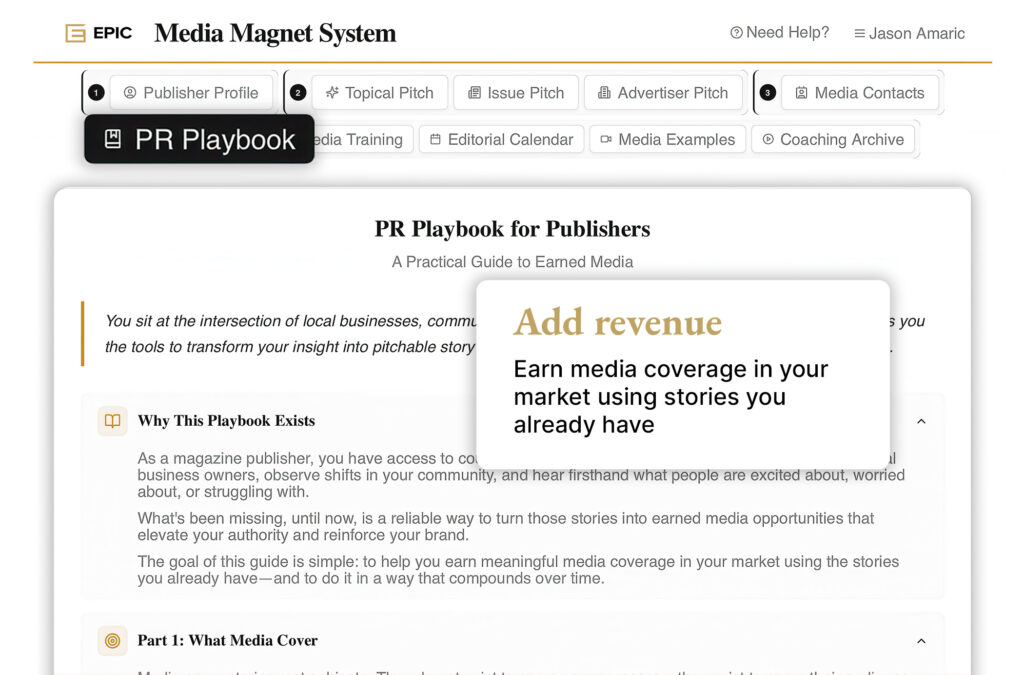This screenshot has width=1024, height=675.
Task: Click the video camera icon on Media Examples
Action: click(606, 139)
